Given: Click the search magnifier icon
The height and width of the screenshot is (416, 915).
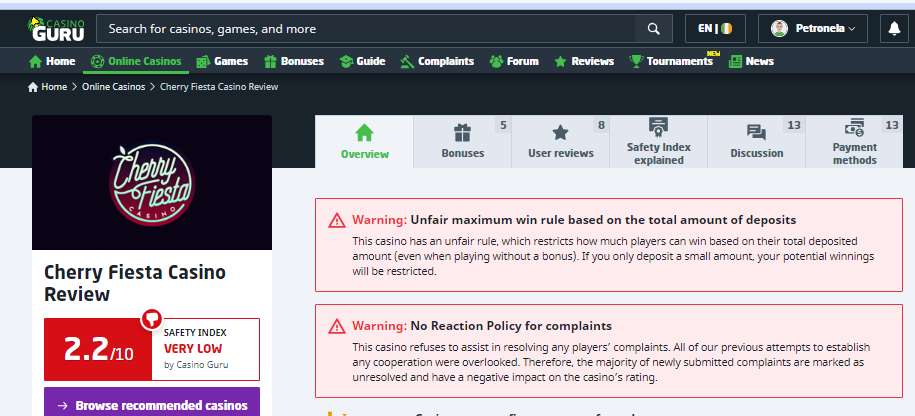Looking at the screenshot, I should point(653,29).
